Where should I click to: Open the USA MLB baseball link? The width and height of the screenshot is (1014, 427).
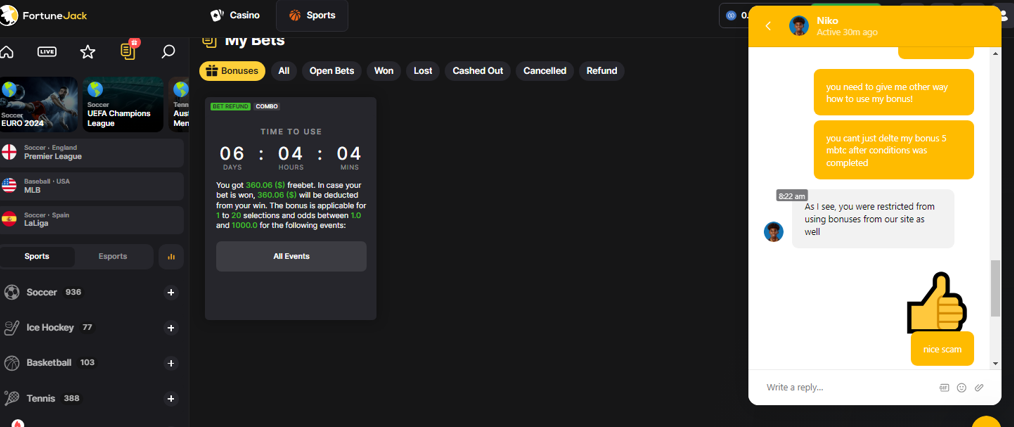pyautogui.click(x=92, y=186)
